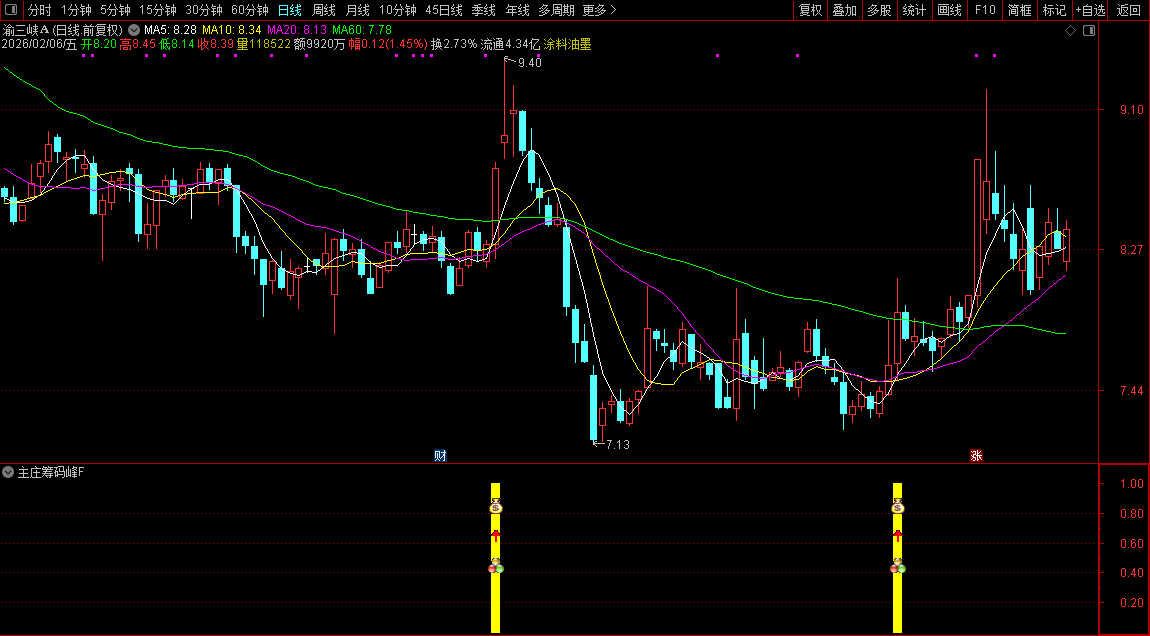Activate the 画线 drawing tools
This screenshot has width=1150, height=636.
coord(949,10)
